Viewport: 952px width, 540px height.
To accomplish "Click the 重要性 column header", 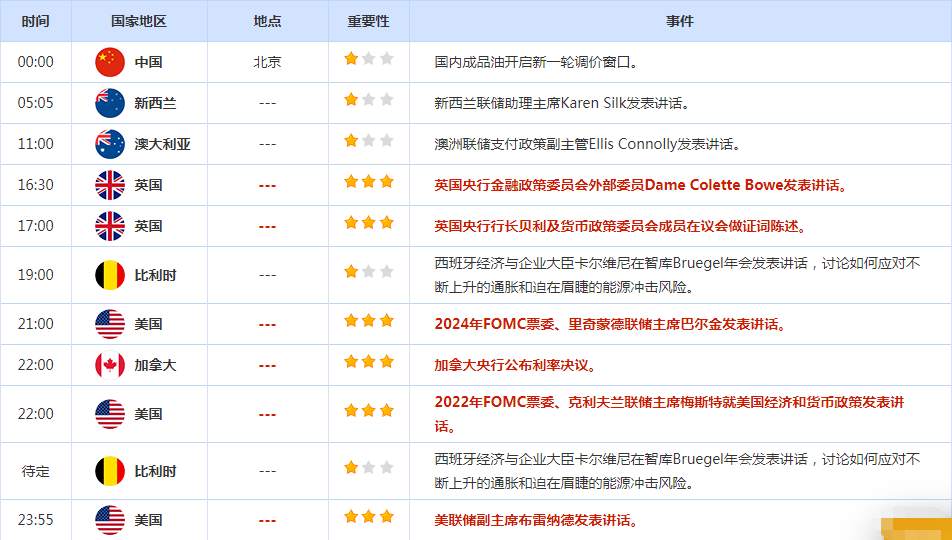I will click(369, 21).
